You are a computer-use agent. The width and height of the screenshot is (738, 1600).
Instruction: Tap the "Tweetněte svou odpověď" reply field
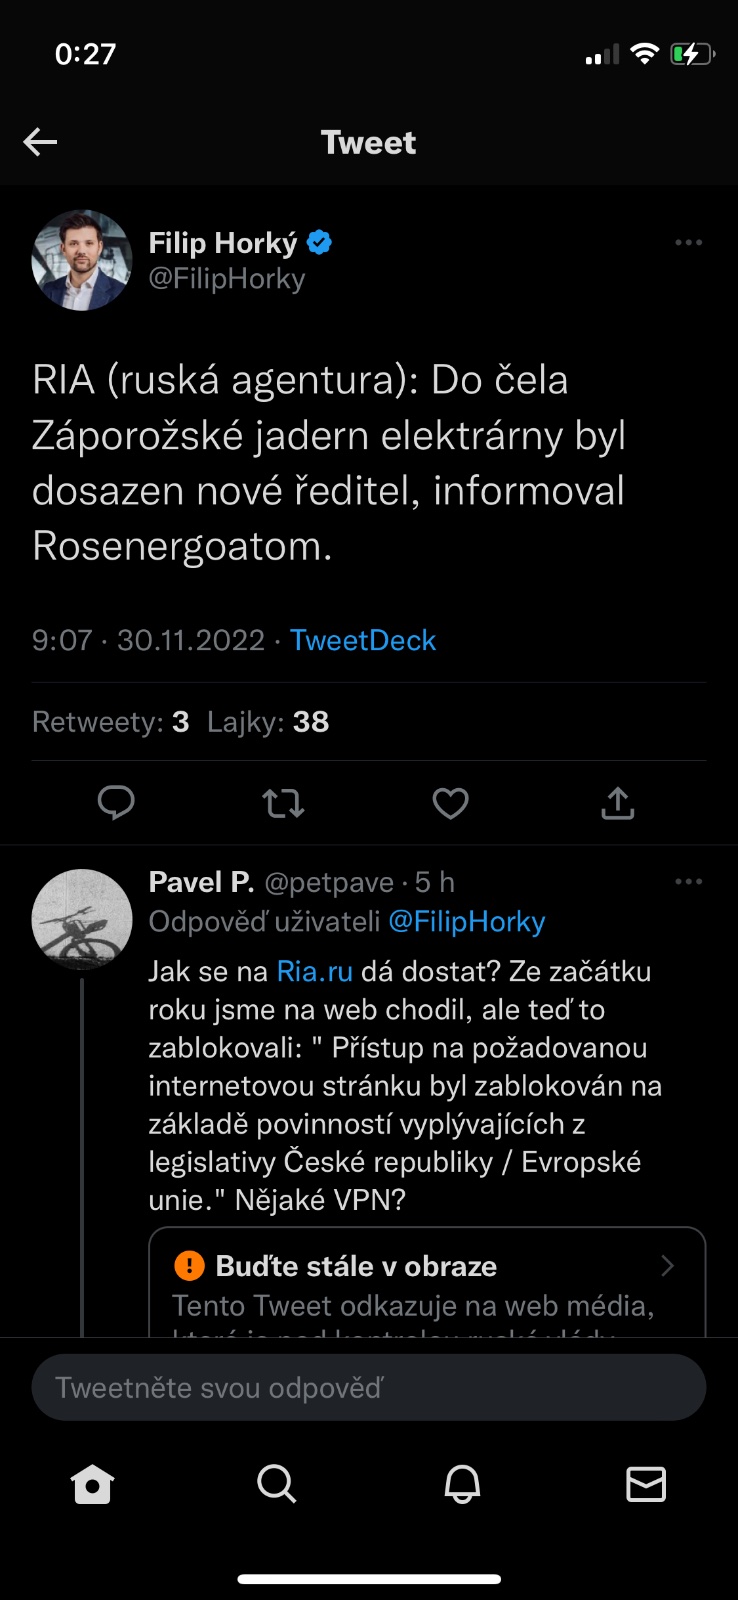pyautogui.click(x=369, y=1388)
